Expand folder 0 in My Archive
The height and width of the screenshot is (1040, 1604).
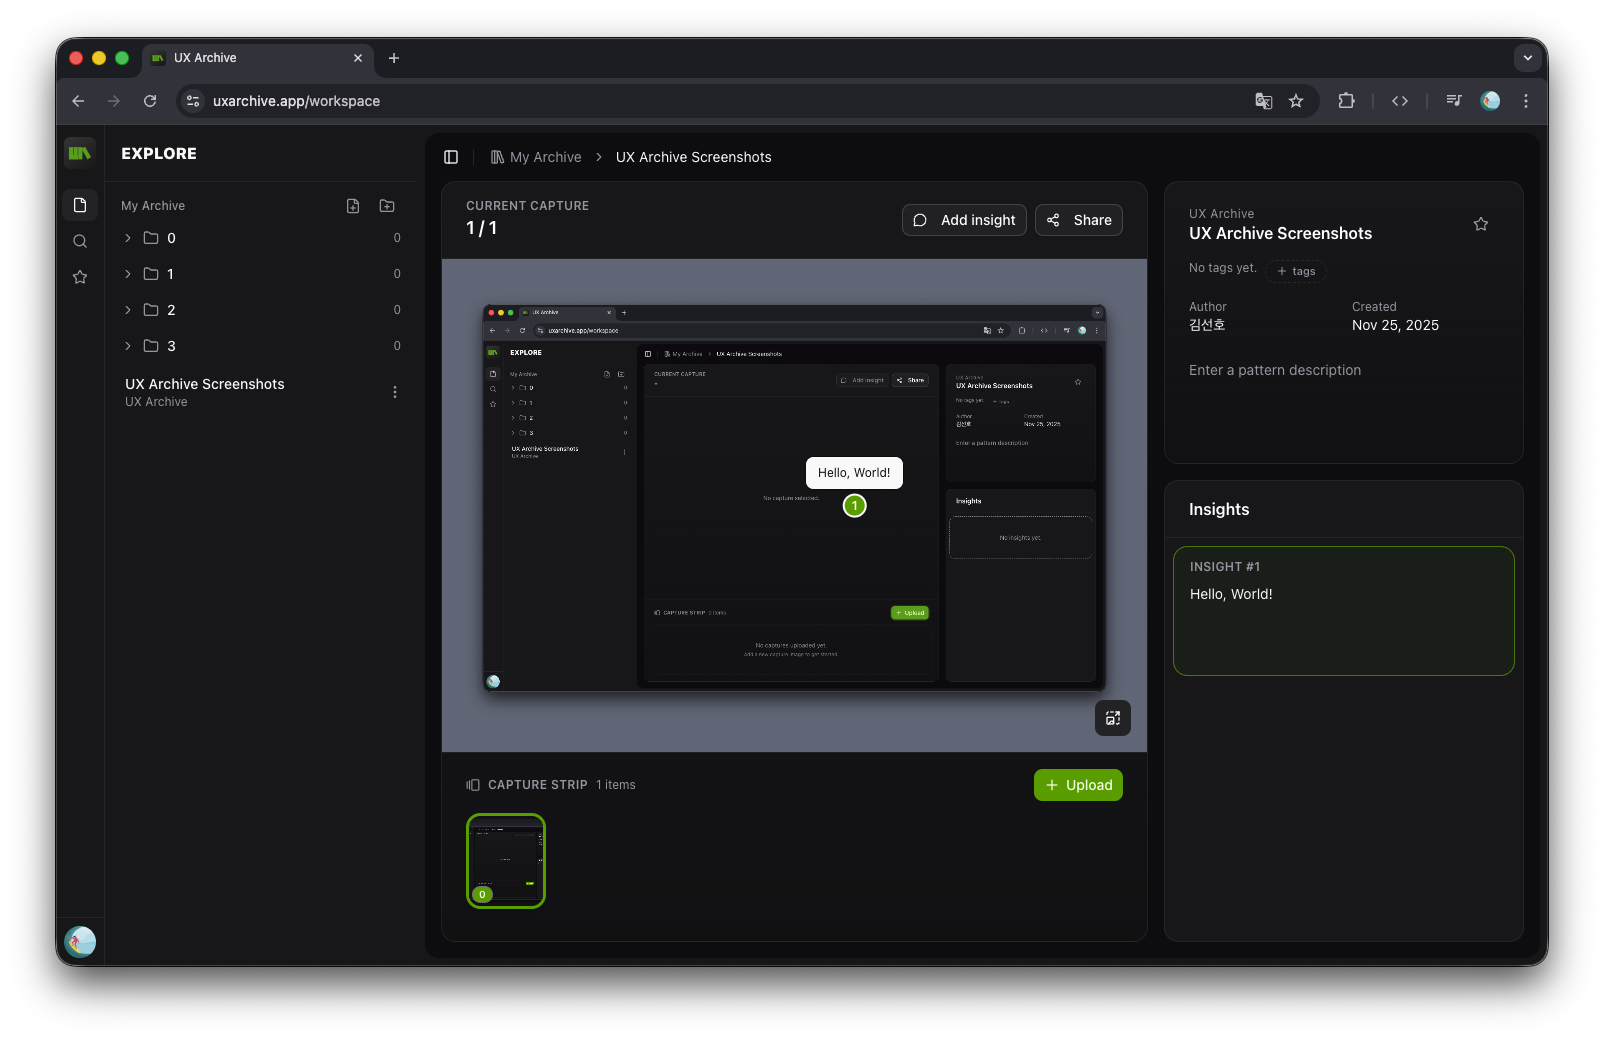tap(127, 238)
